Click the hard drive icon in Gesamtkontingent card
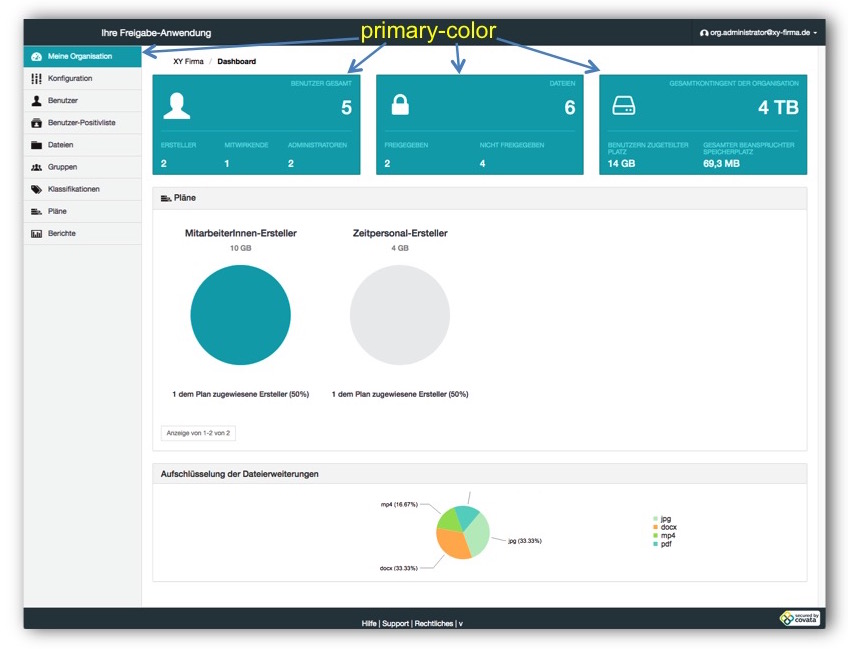 tap(624, 105)
